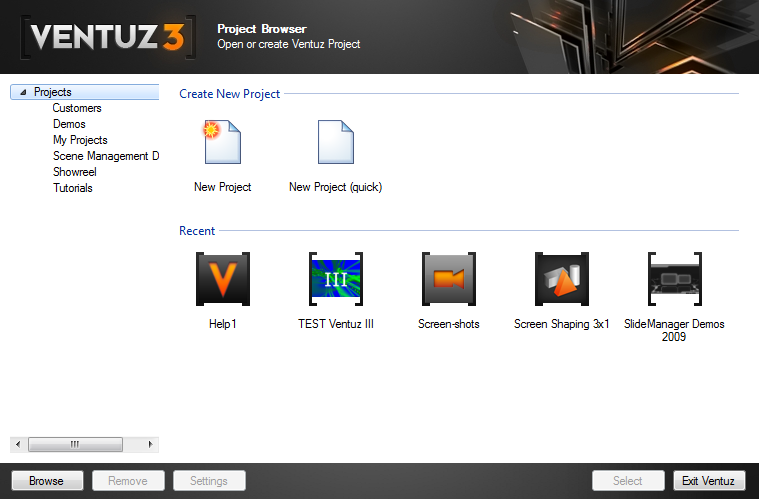Select the Demos folder in tree

pyautogui.click(x=69, y=124)
